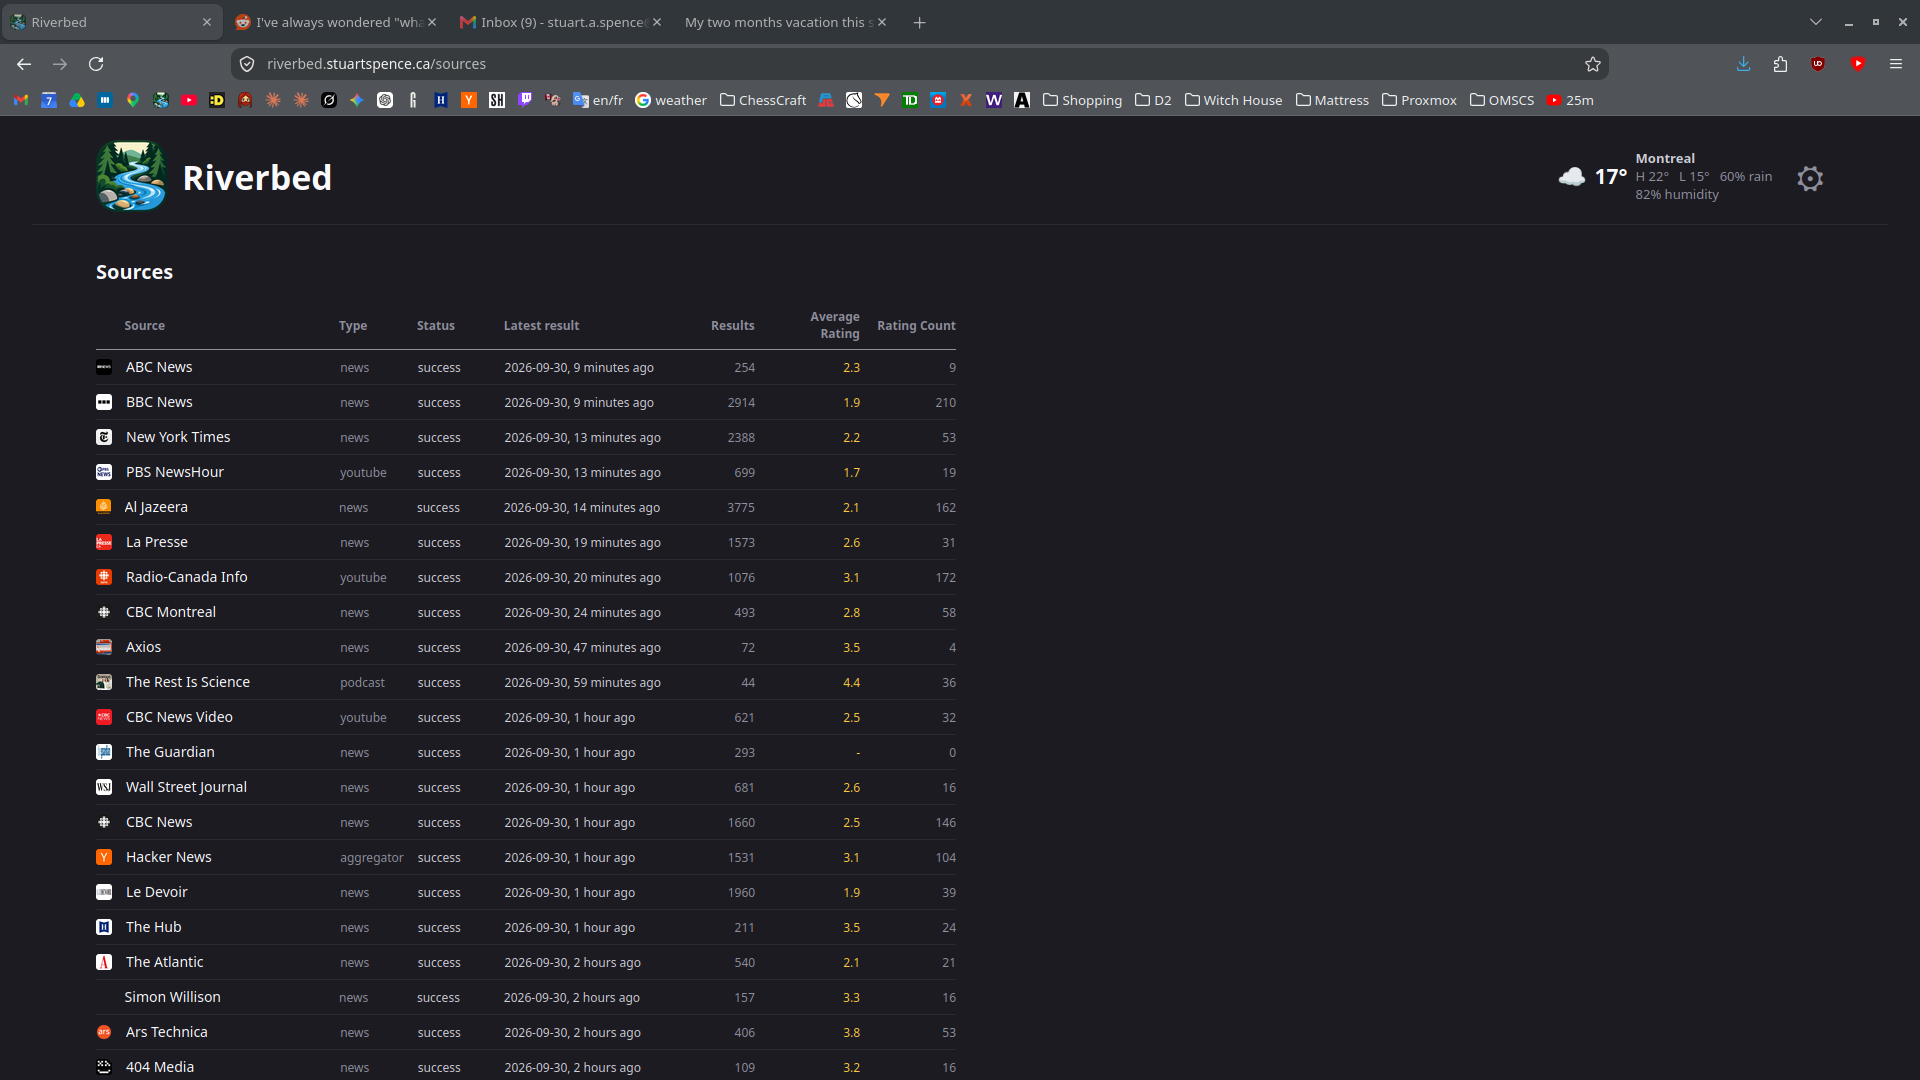
Task: Close the Riverbed tab
Action: (207, 22)
